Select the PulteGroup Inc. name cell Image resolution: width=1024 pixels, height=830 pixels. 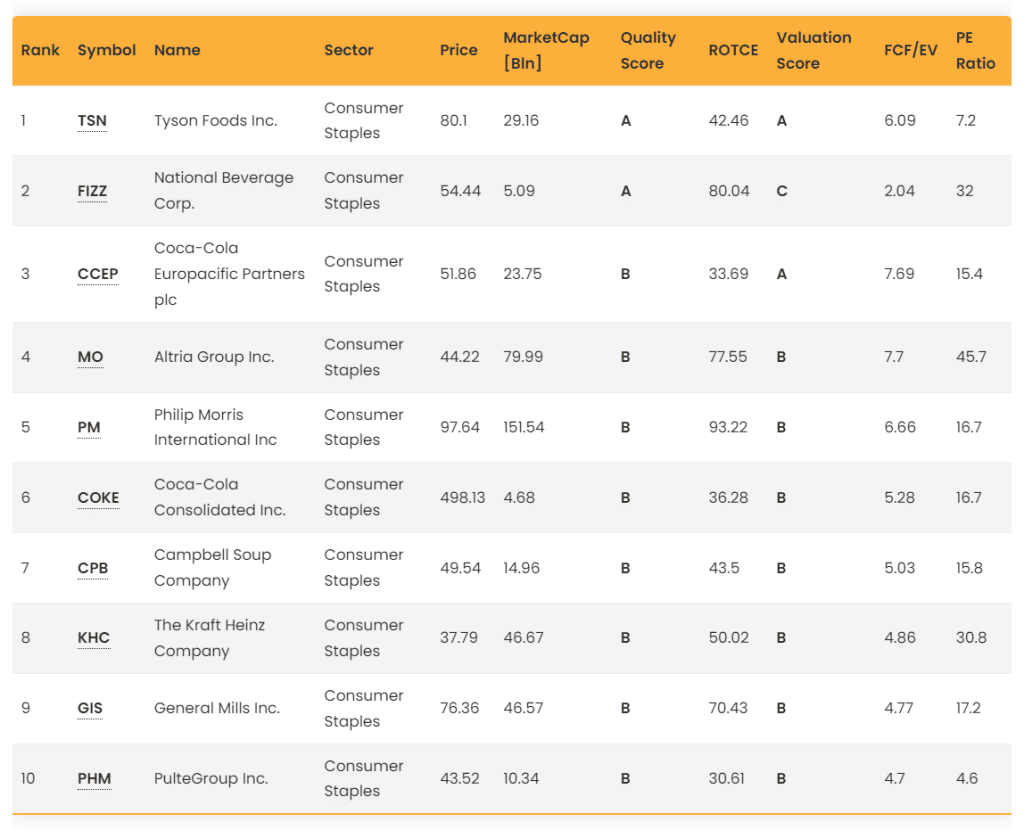coord(211,778)
